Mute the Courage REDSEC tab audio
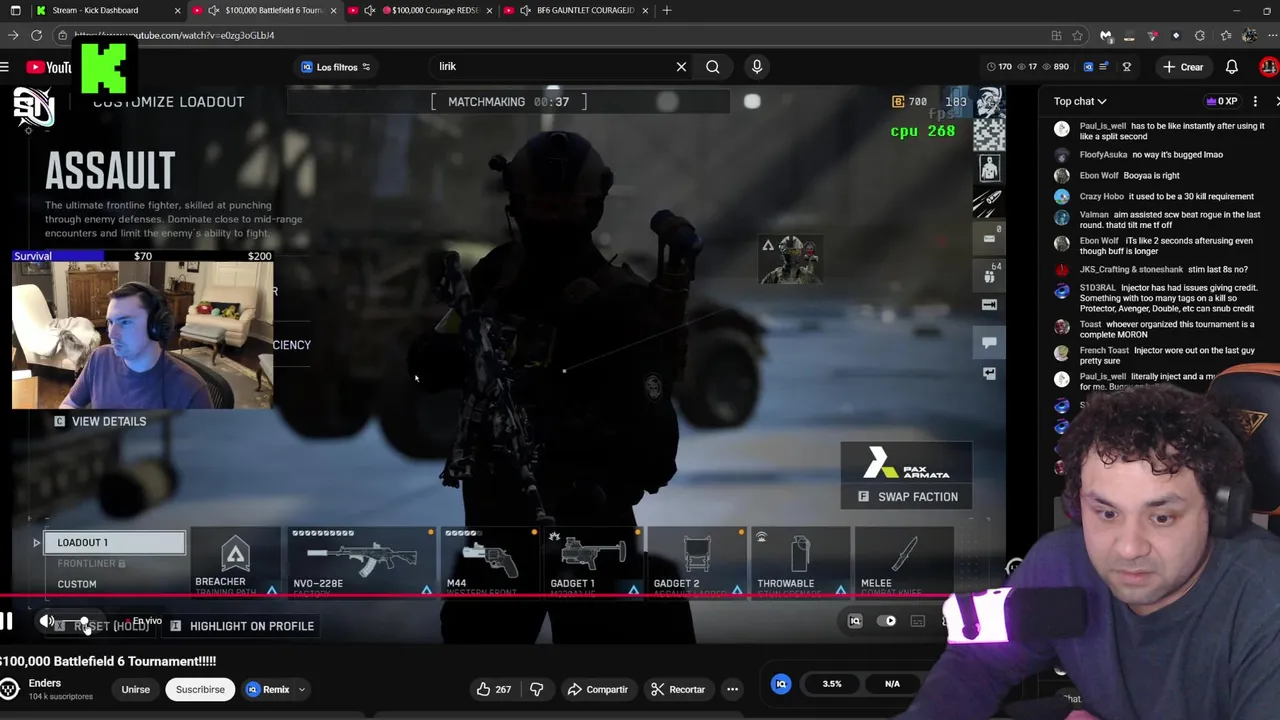The width and height of the screenshot is (1280, 720). point(370,10)
